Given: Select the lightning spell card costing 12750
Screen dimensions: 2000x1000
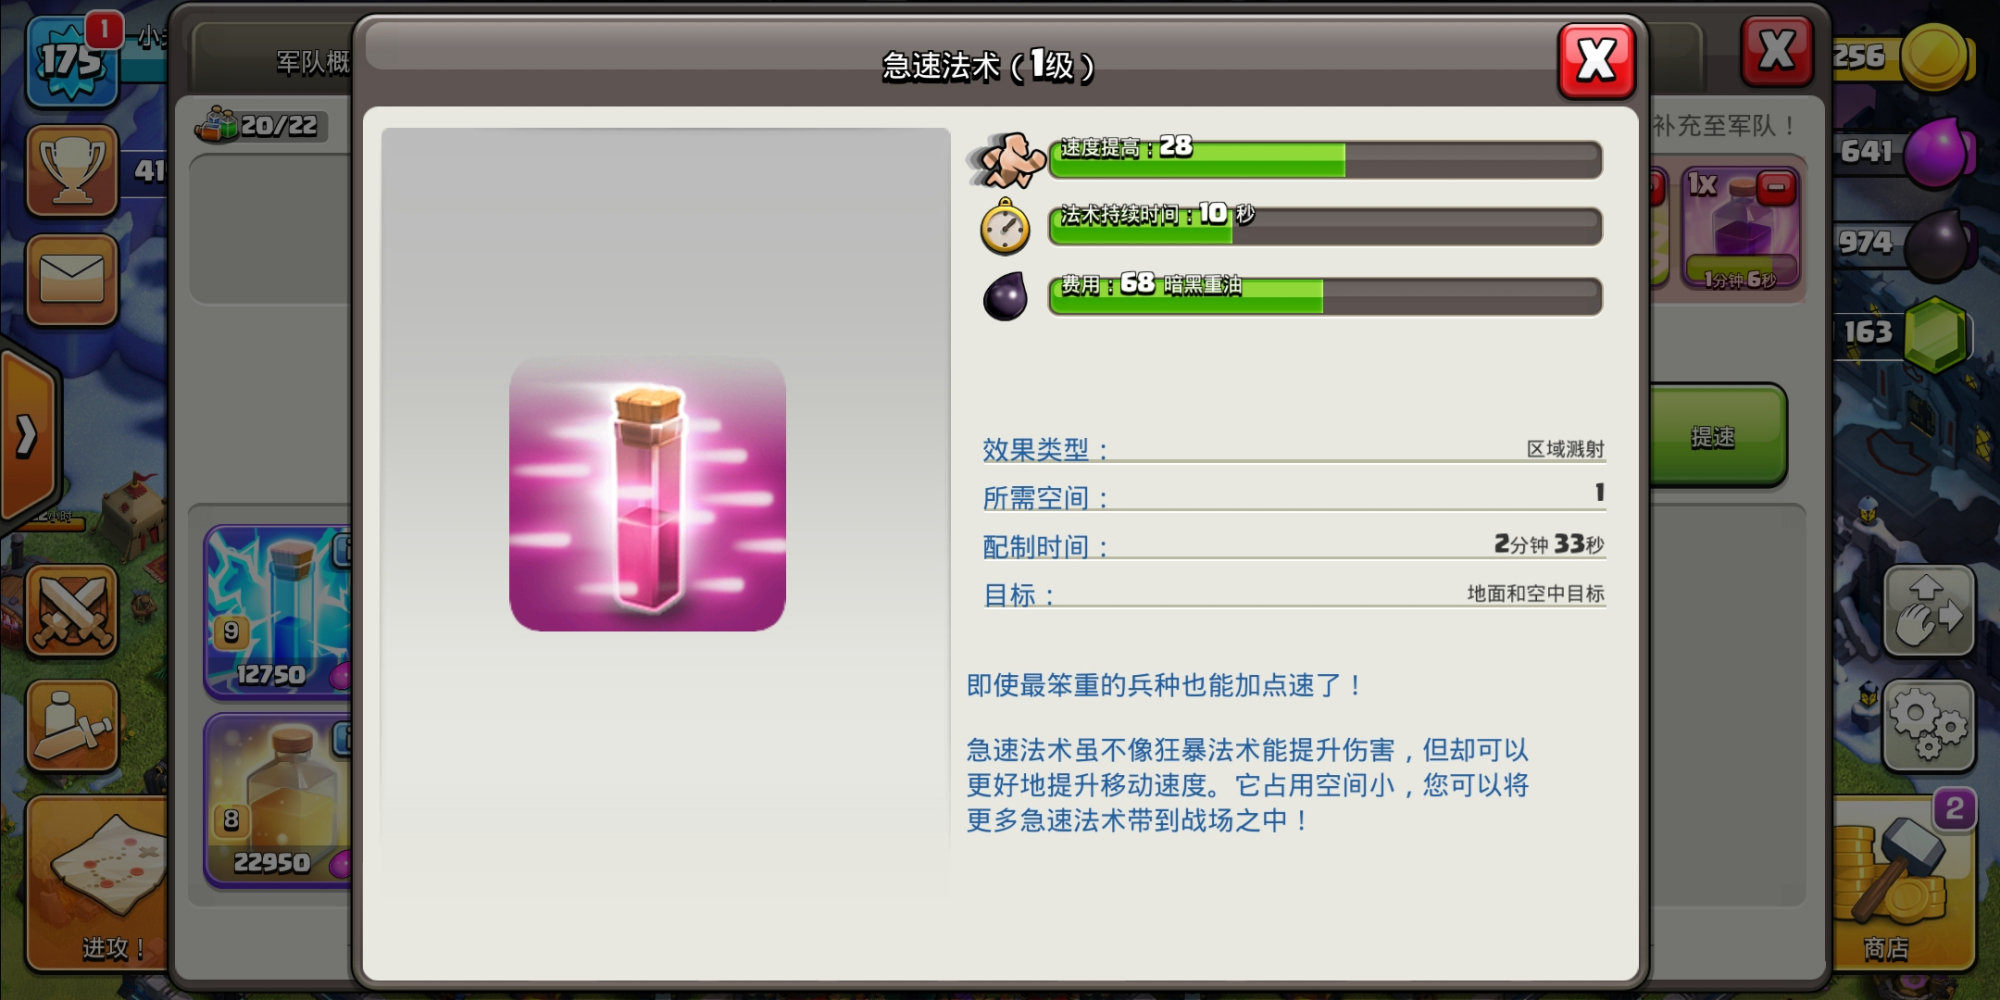Looking at the screenshot, I should [x=278, y=611].
